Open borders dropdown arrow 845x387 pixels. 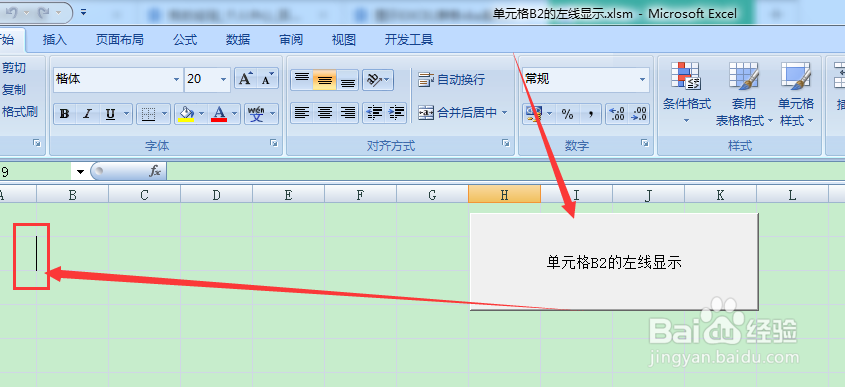point(165,114)
